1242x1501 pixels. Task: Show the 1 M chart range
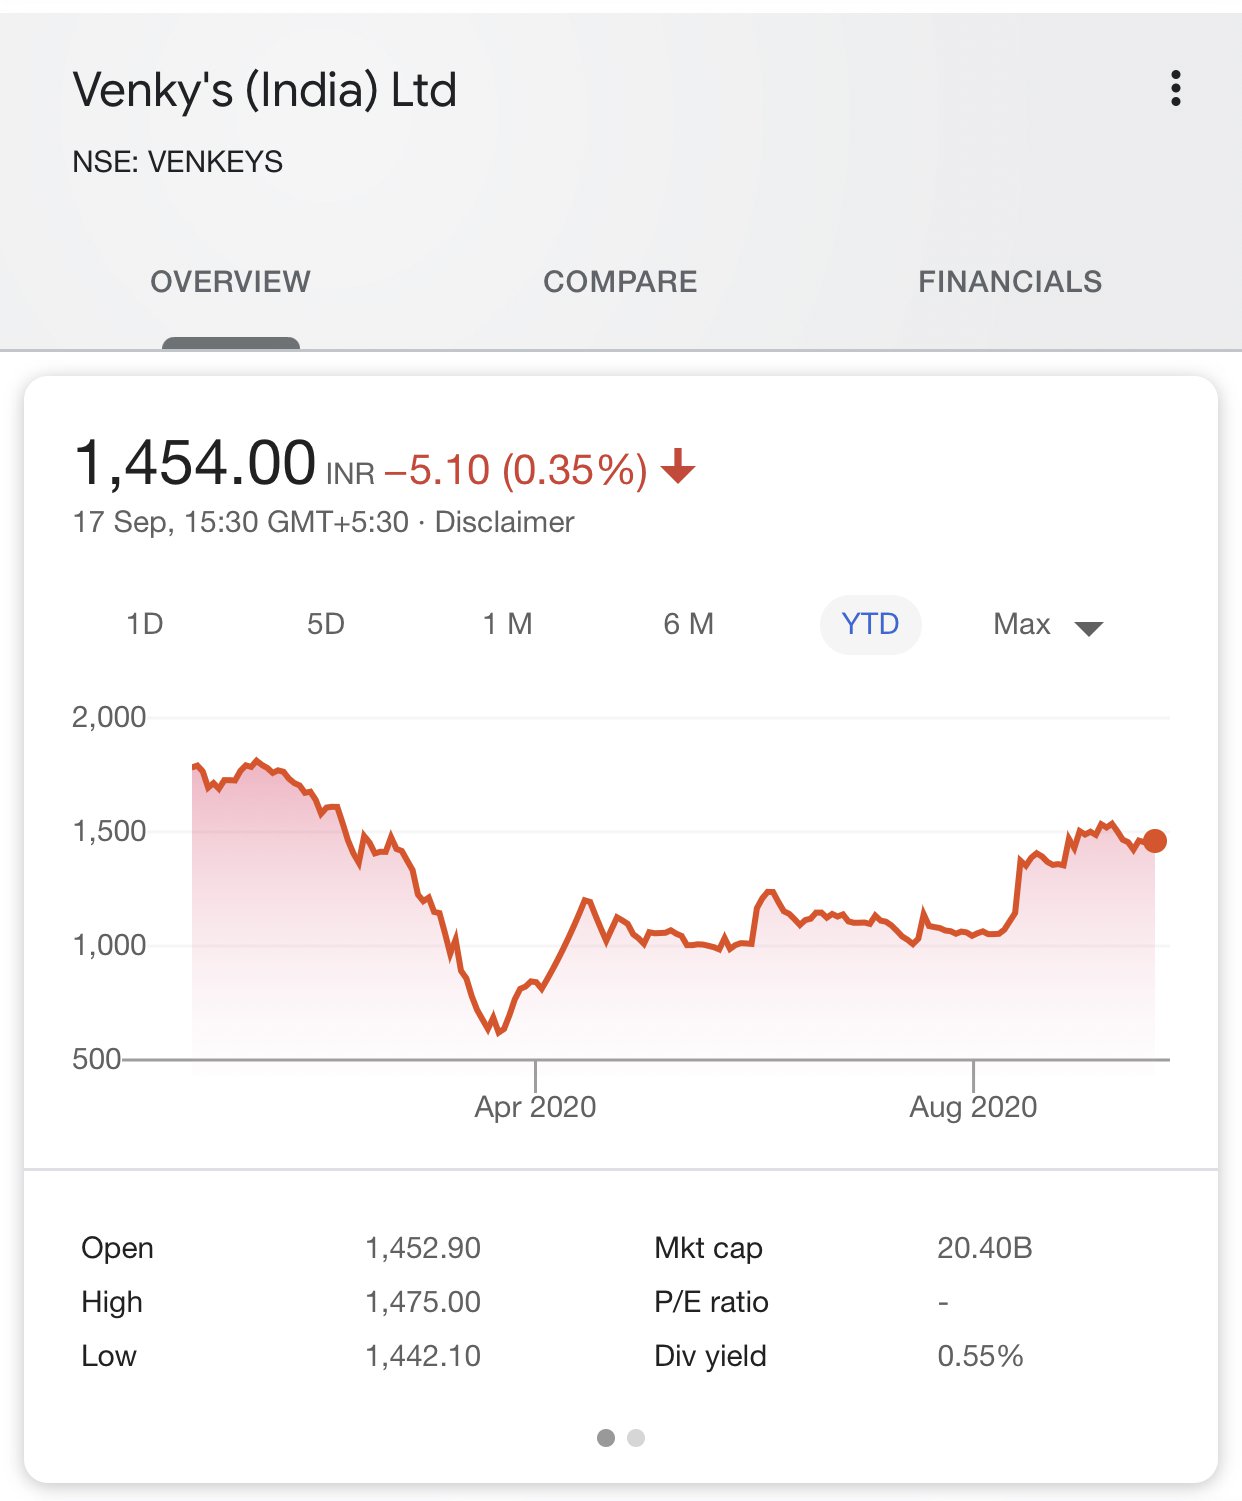pyautogui.click(x=507, y=624)
